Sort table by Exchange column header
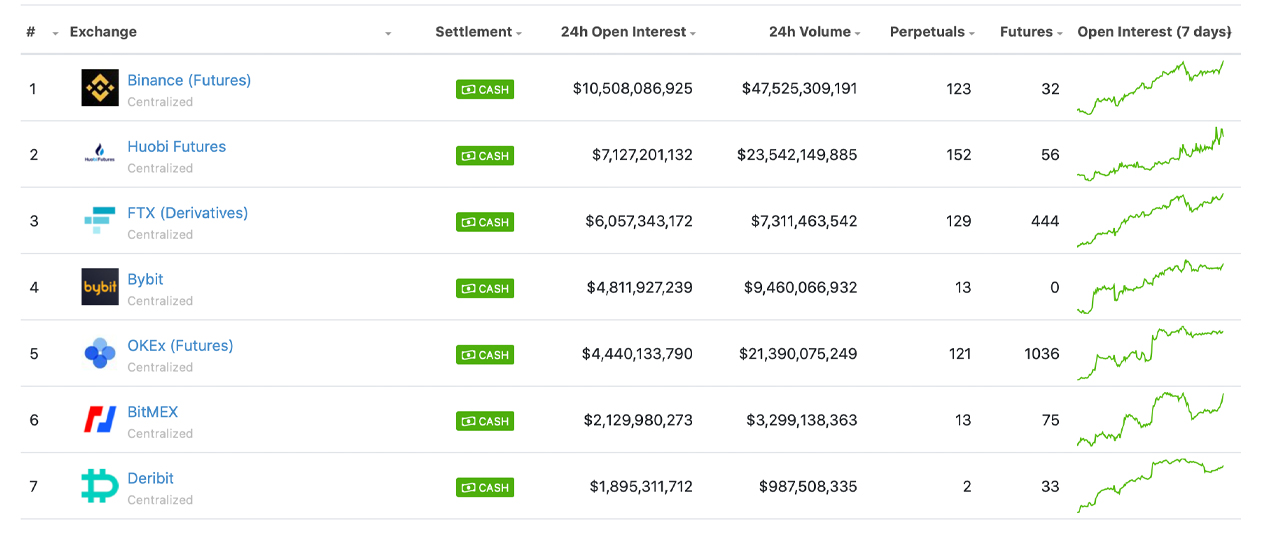 103,32
